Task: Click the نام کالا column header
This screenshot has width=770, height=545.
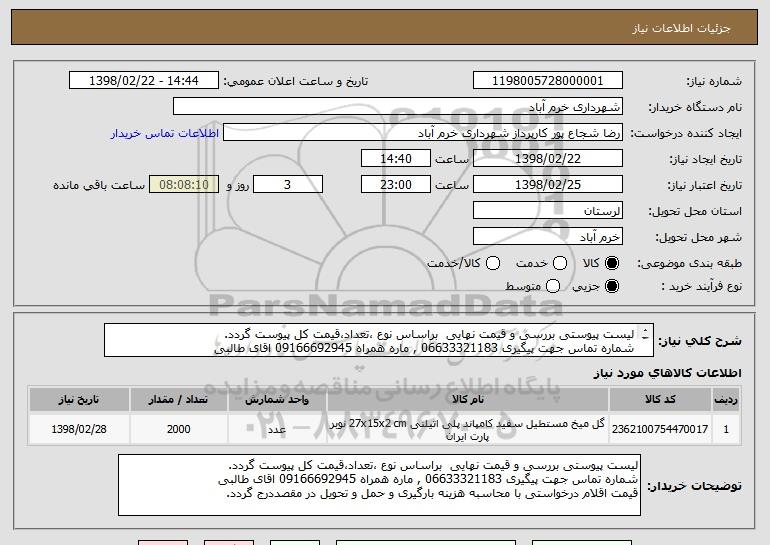Action: point(468,400)
